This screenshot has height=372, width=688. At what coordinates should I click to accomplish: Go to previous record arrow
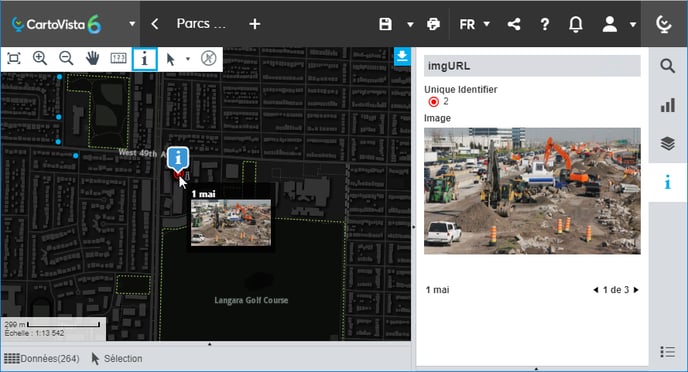595,290
